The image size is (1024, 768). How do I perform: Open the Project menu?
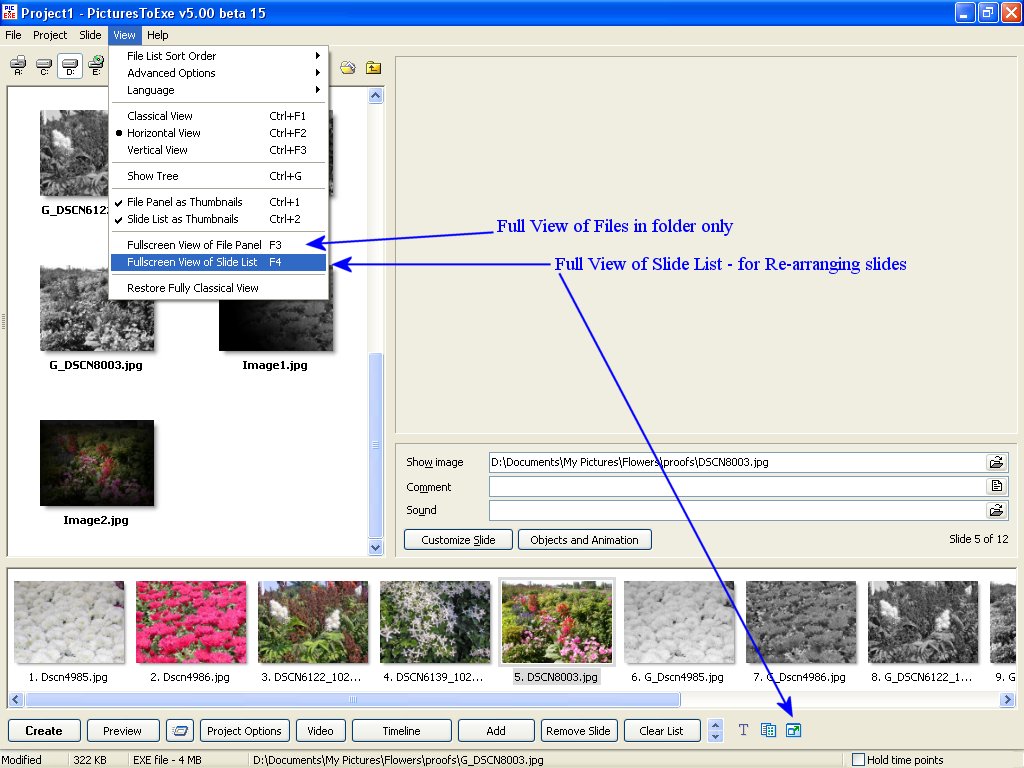50,35
